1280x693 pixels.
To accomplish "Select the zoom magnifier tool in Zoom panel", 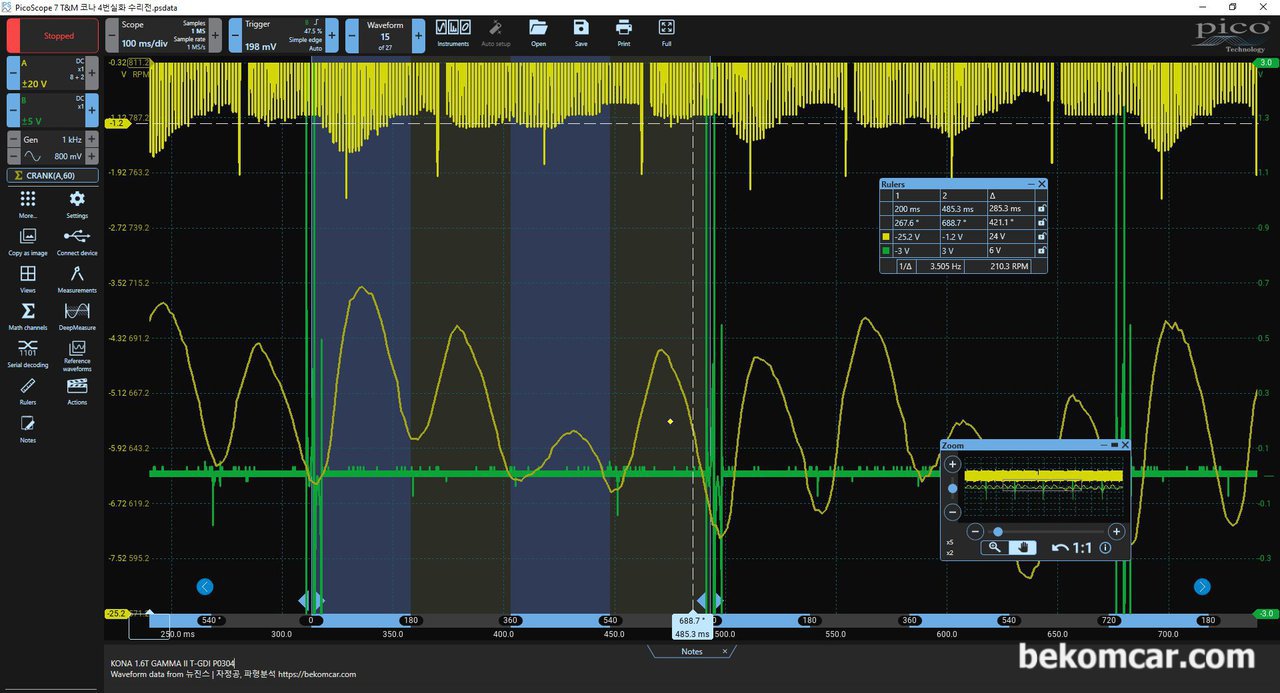I will pyautogui.click(x=995, y=547).
